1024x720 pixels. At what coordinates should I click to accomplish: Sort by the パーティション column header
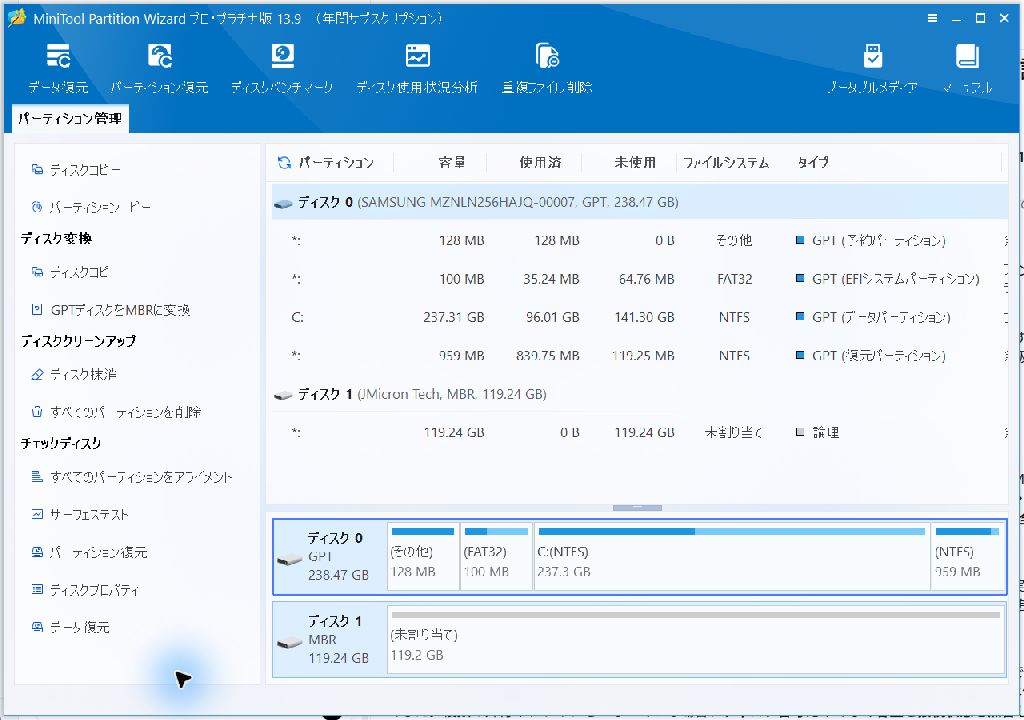point(336,163)
